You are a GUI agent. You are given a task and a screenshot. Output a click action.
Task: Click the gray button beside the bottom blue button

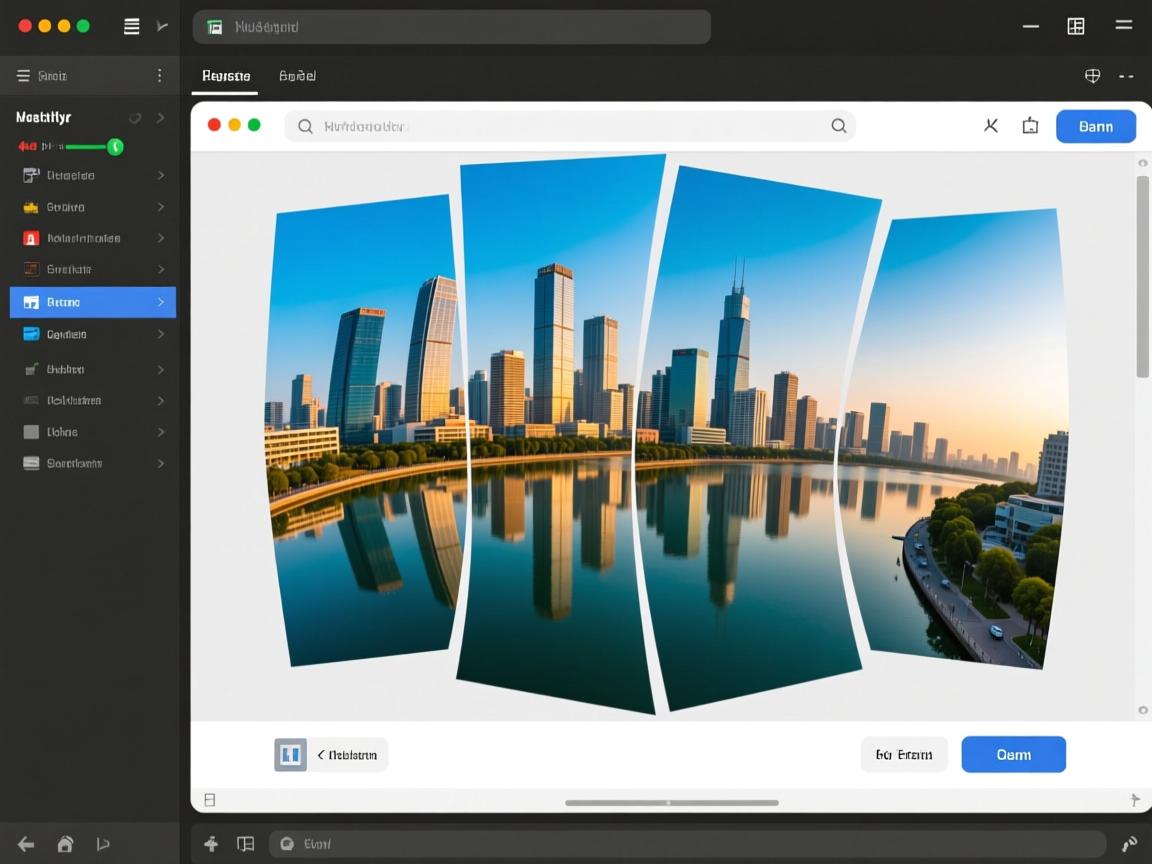pos(903,755)
